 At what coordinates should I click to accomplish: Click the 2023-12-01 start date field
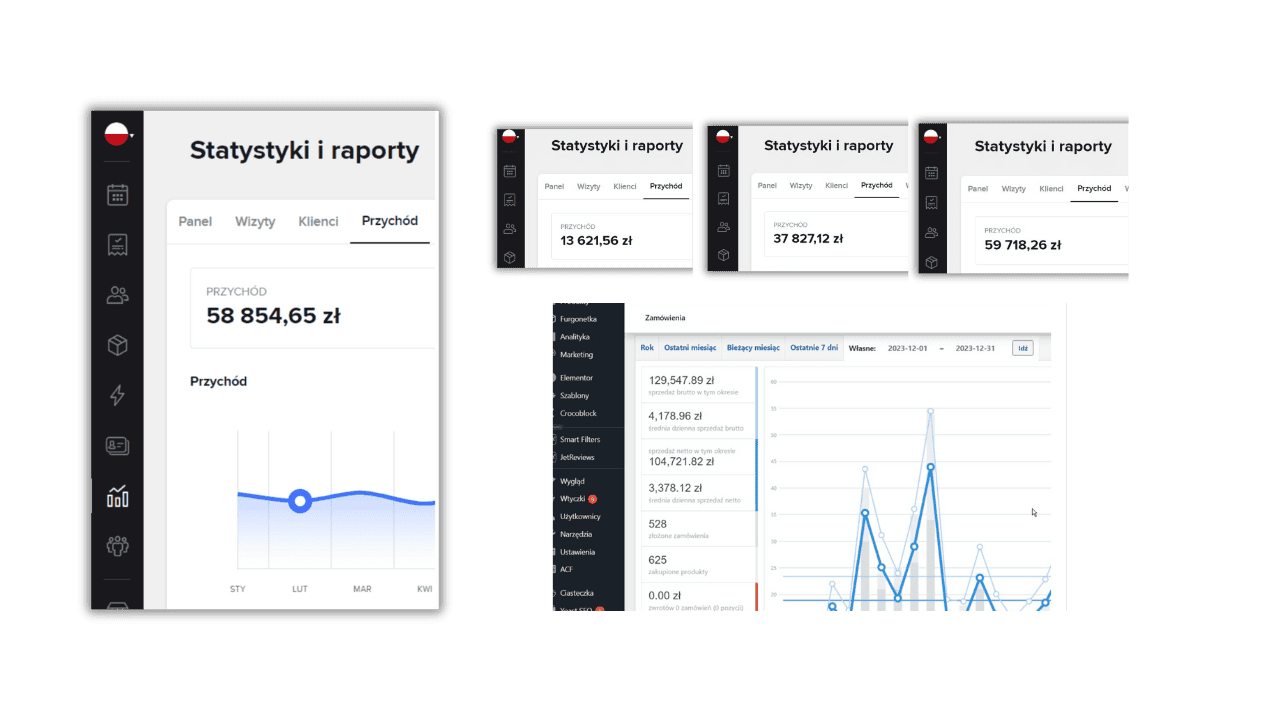tap(907, 348)
